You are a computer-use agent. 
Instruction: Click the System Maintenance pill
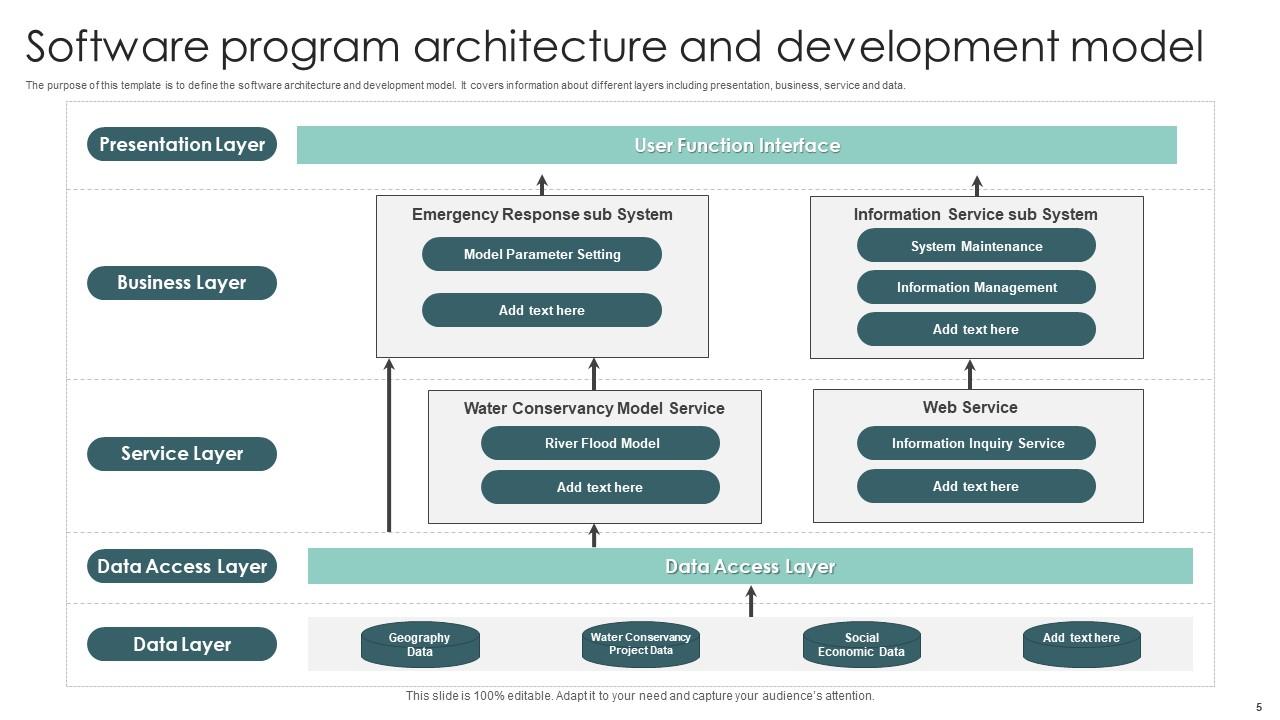tap(976, 246)
